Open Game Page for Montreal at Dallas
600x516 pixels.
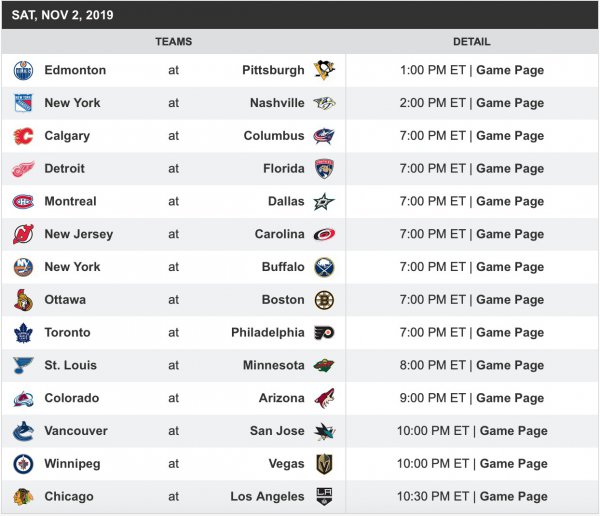[510, 202]
